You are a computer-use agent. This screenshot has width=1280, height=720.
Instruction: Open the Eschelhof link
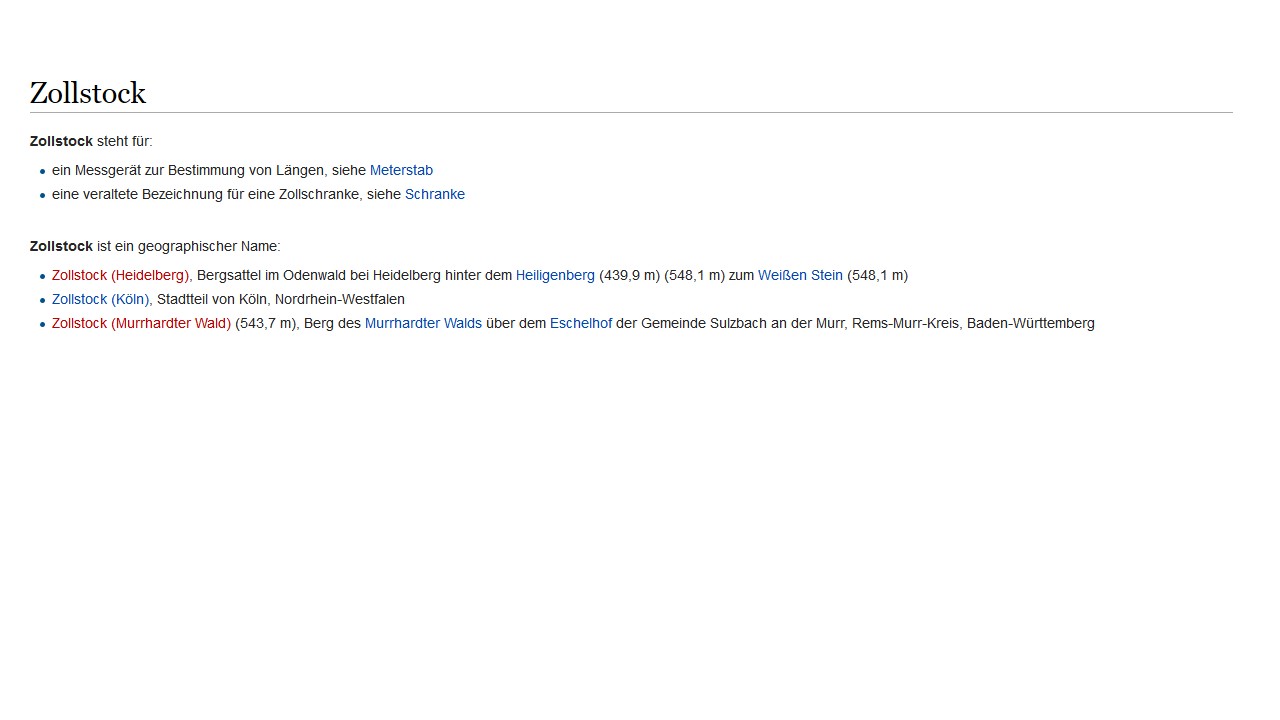click(580, 323)
